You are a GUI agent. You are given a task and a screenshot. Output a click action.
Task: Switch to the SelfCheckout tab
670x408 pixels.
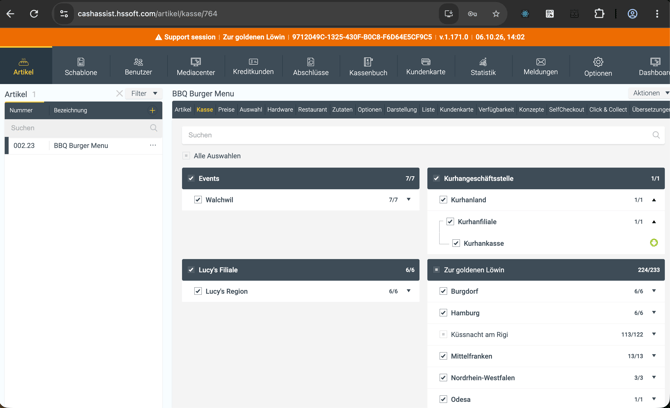[x=566, y=110]
